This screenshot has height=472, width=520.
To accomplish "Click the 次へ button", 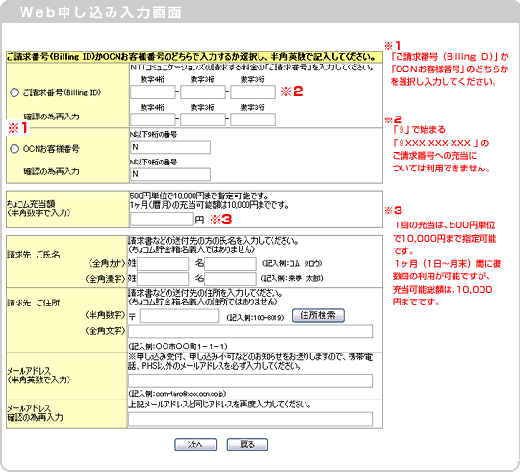I will [x=195, y=444].
